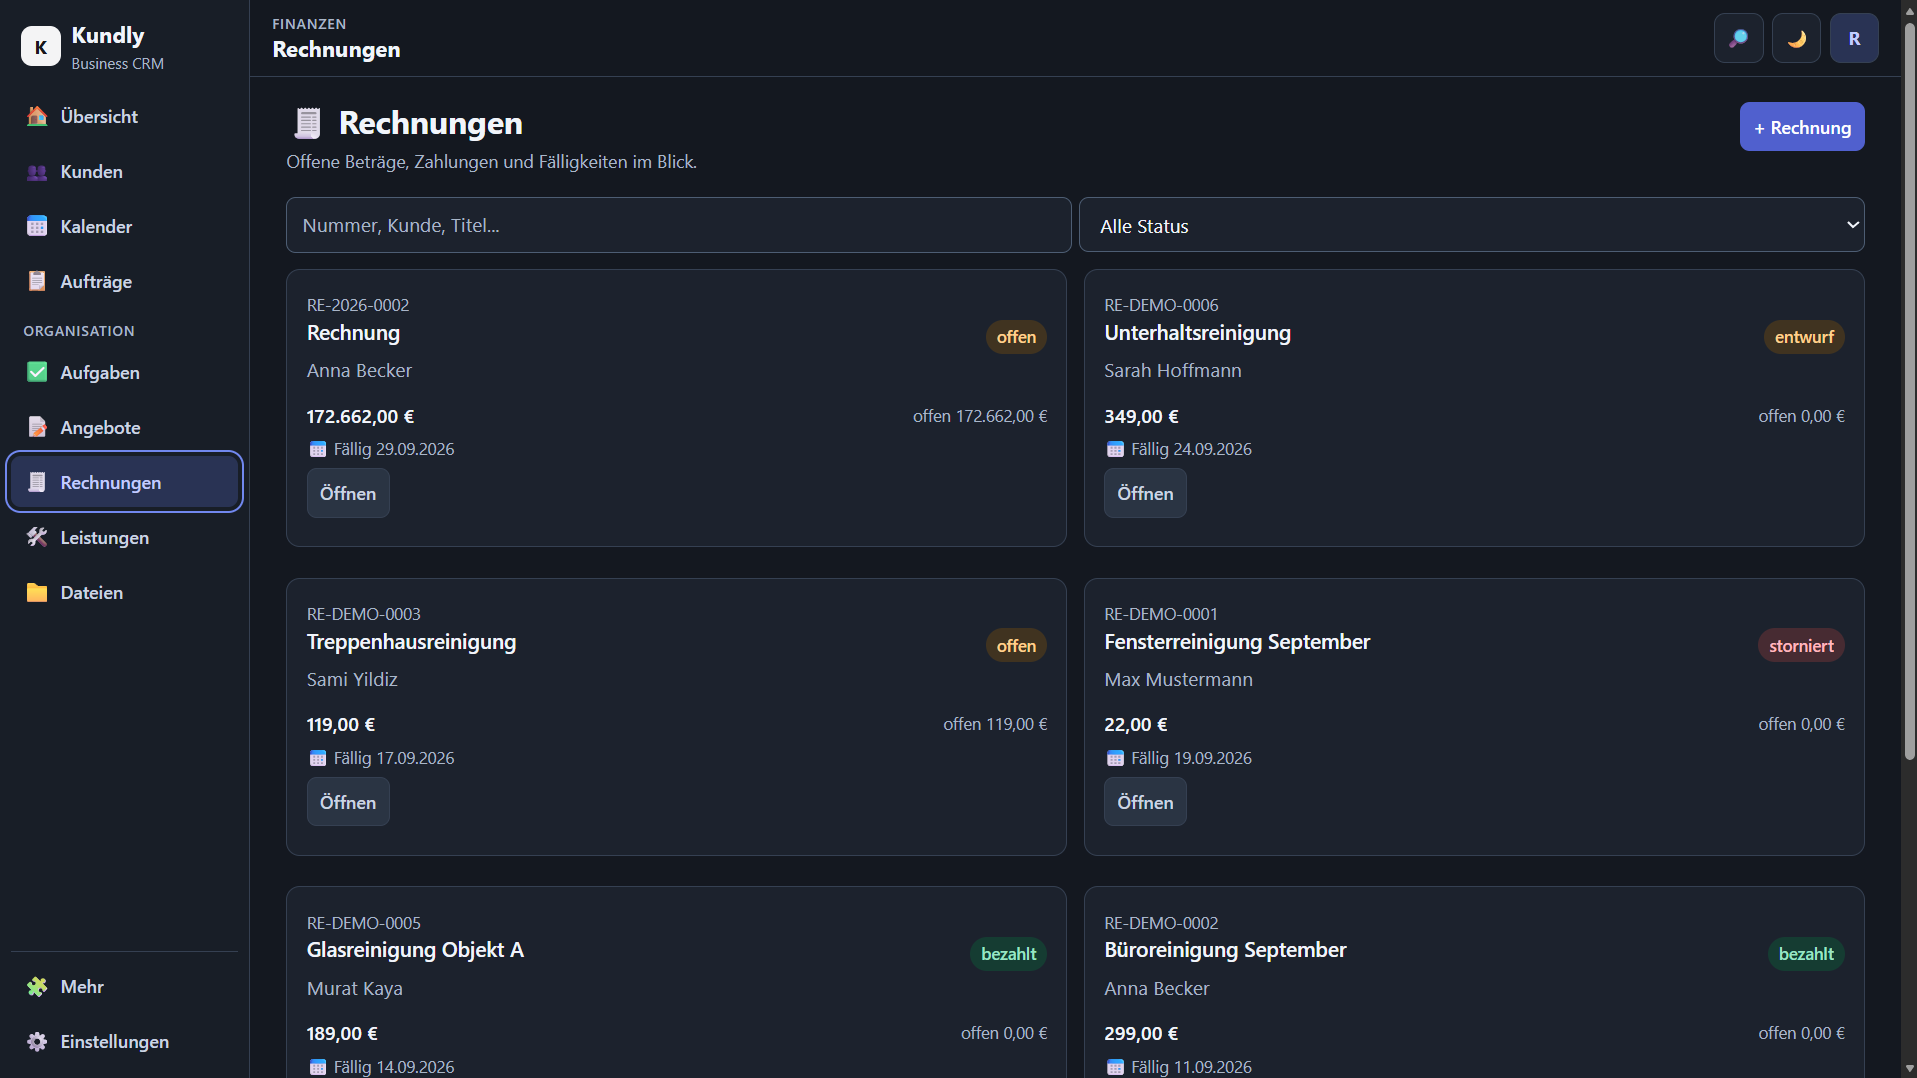Focus the Nummer, Kunde, Titel search field

(x=678, y=225)
